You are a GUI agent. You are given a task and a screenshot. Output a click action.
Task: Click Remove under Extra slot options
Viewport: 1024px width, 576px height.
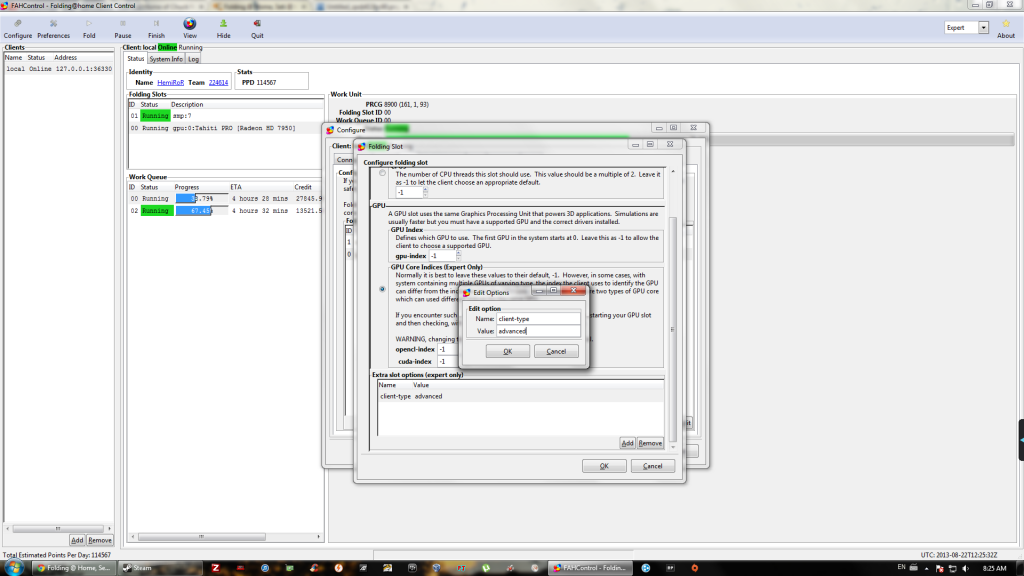650,443
